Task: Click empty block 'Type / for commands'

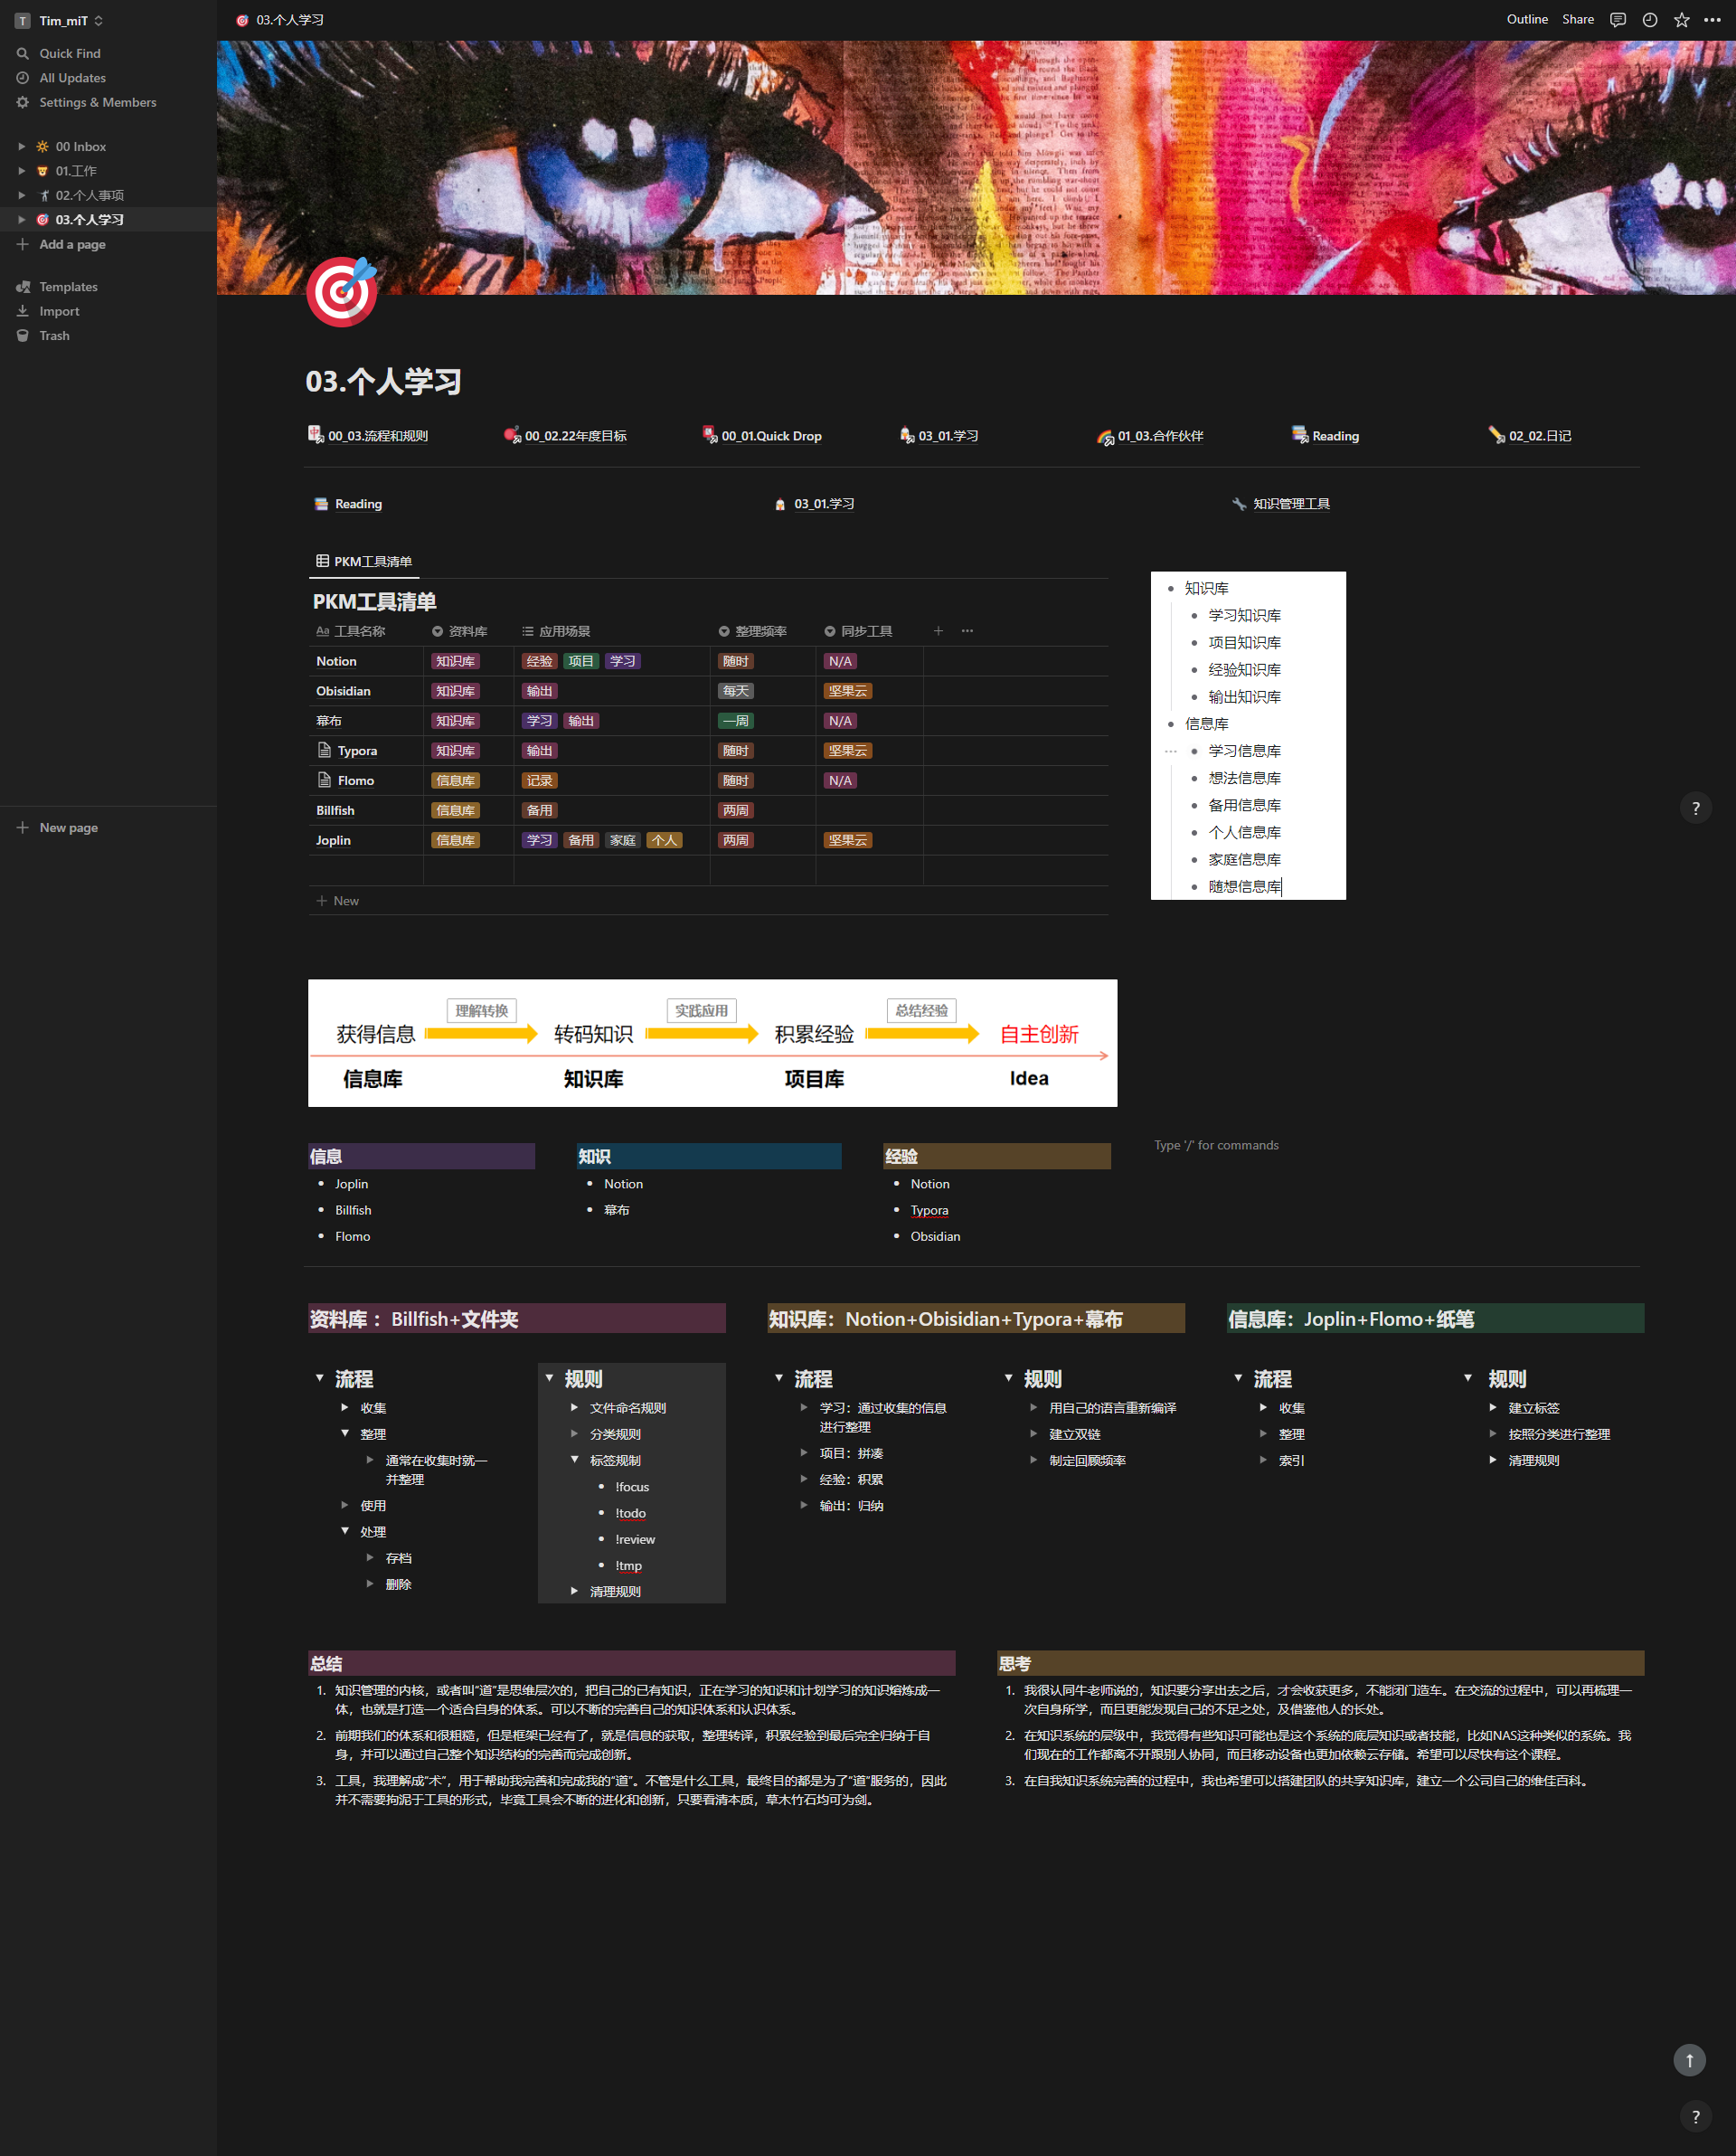Action: [1216, 1145]
